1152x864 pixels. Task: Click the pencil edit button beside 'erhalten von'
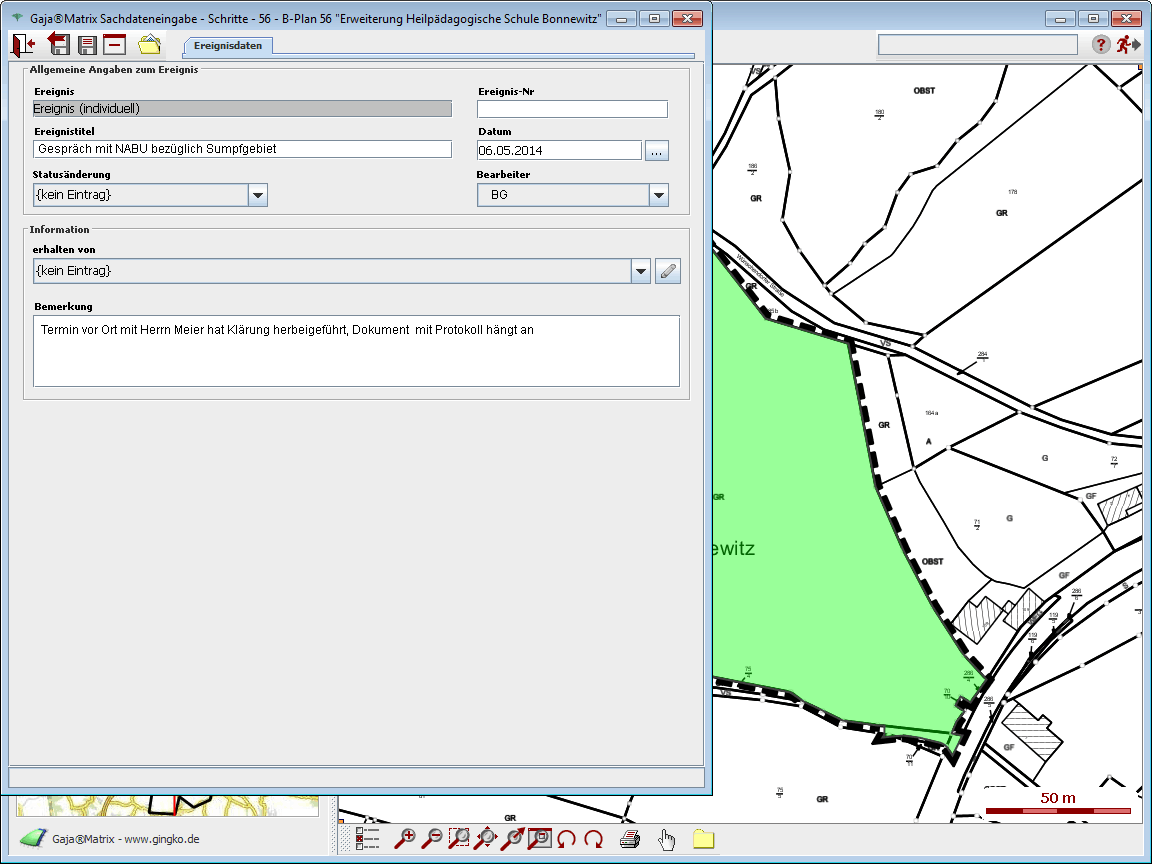pos(668,271)
